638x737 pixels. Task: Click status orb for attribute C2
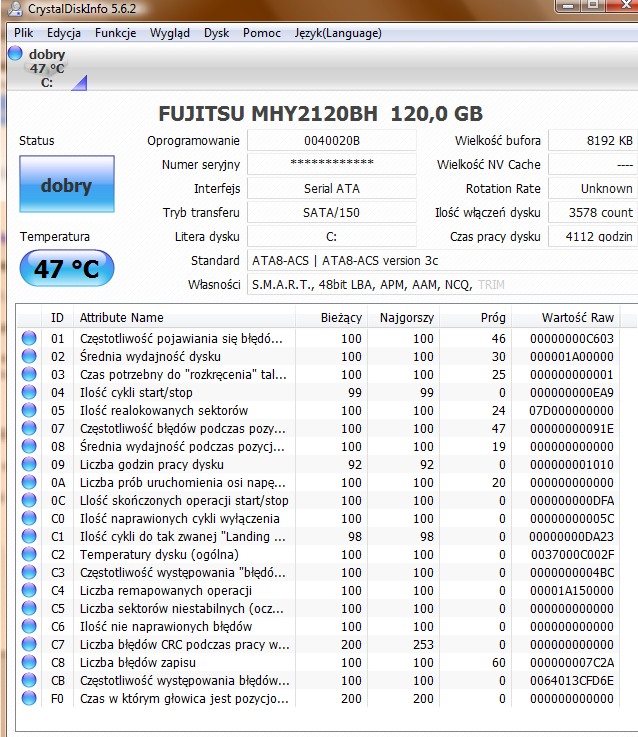pos(29,554)
